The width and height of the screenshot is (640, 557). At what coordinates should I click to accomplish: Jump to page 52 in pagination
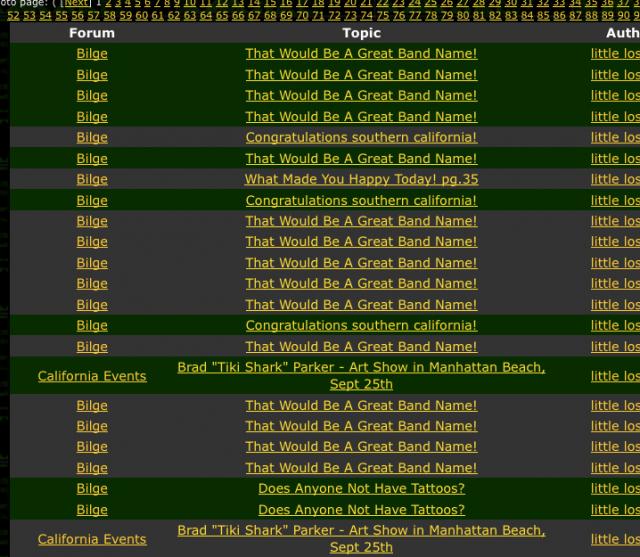coord(13,15)
